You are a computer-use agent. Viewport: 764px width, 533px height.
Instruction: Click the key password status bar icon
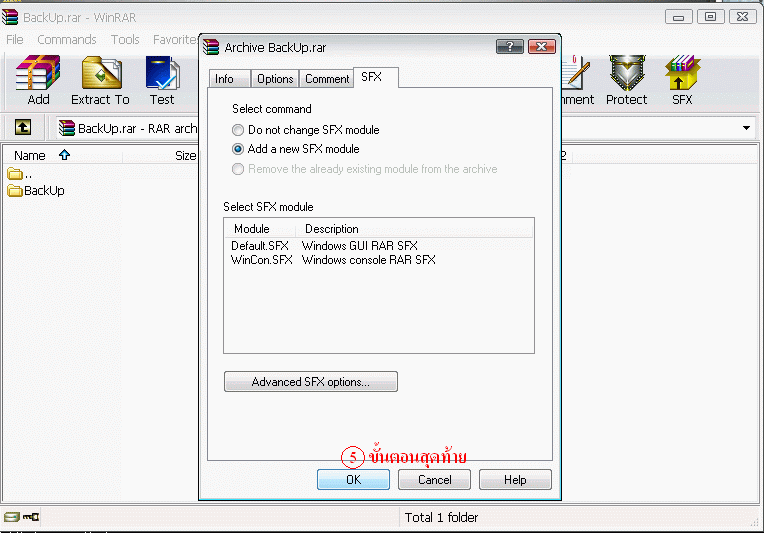coord(31,517)
